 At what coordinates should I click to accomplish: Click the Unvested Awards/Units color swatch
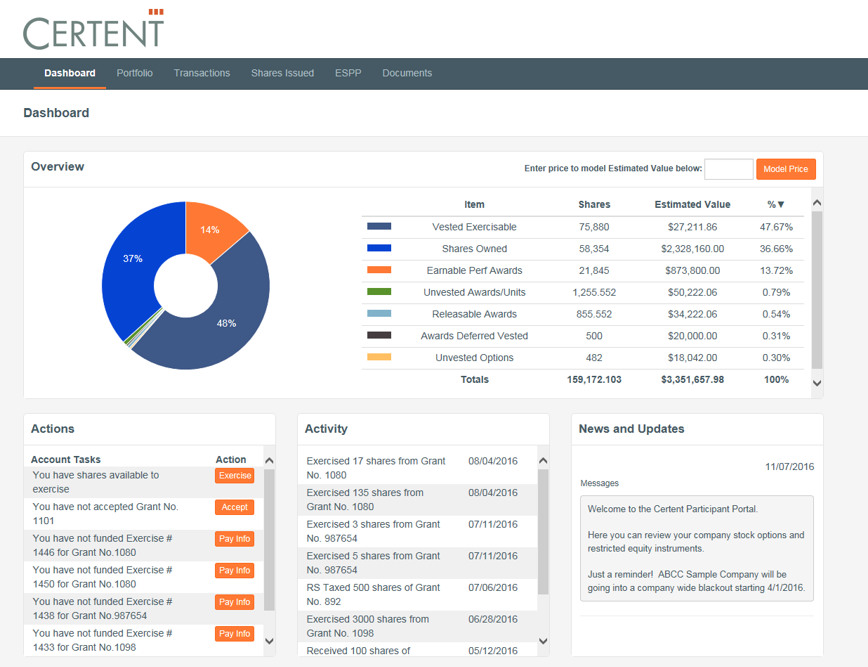tap(379, 292)
